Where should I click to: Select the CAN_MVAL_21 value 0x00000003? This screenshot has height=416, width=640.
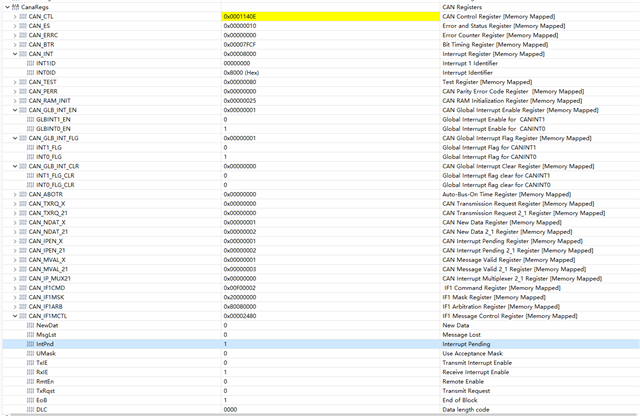[x=240, y=269]
